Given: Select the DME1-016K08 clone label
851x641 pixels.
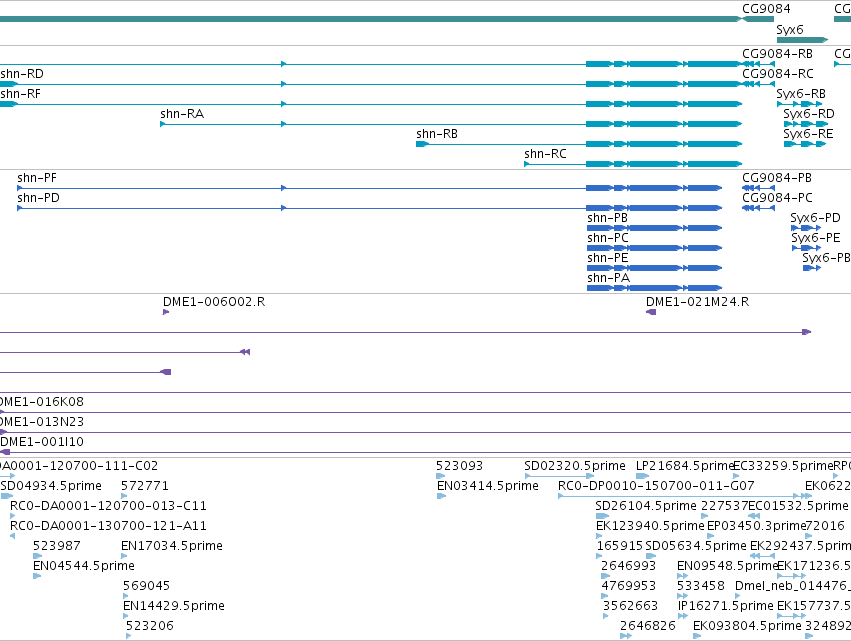Looking at the screenshot, I should pyautogui.click(x=42, y=402).
